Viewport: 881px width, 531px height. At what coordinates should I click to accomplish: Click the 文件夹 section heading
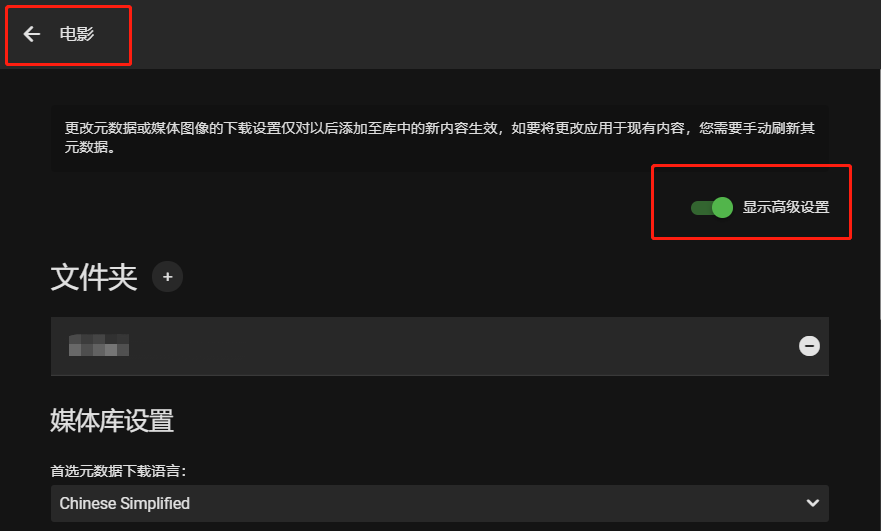(94, 277)
